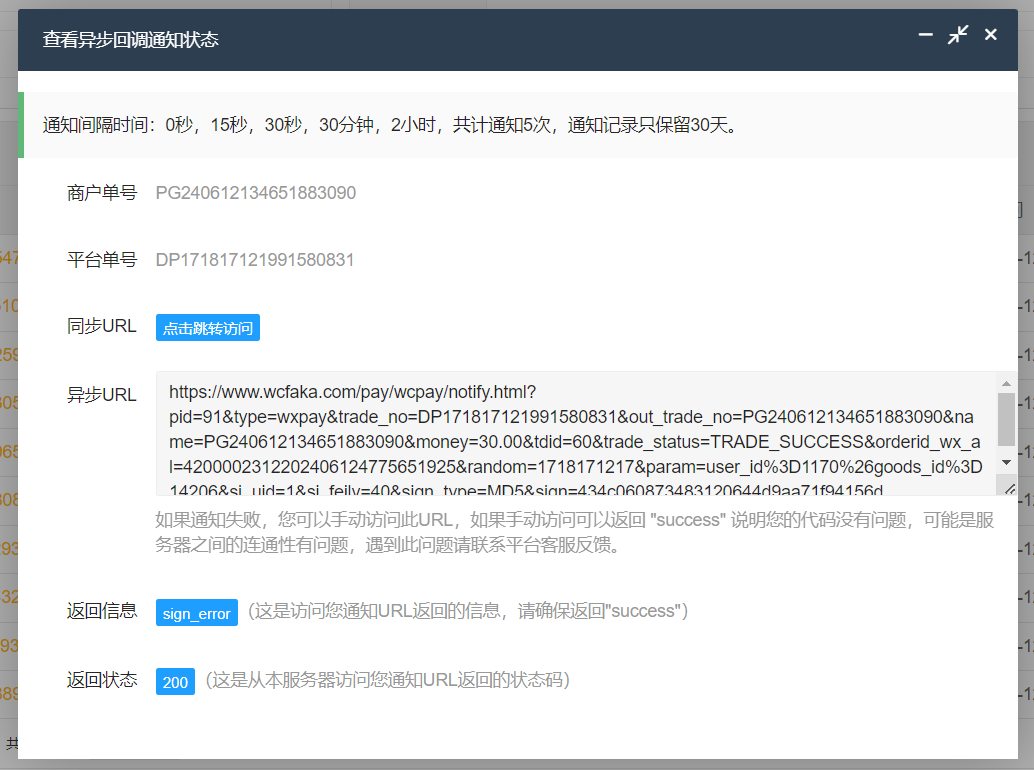Click the sign_error return info badge

pos(197,613)
